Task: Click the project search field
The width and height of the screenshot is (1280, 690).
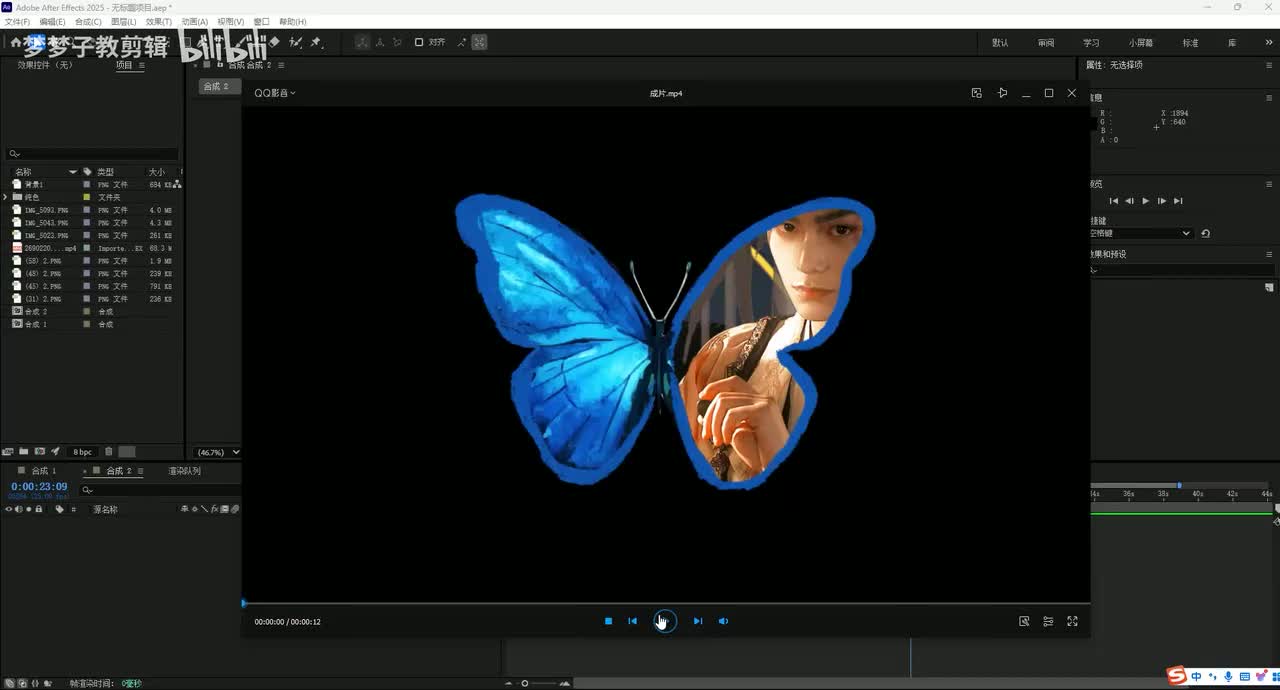Action: click(x=93, y=154)
